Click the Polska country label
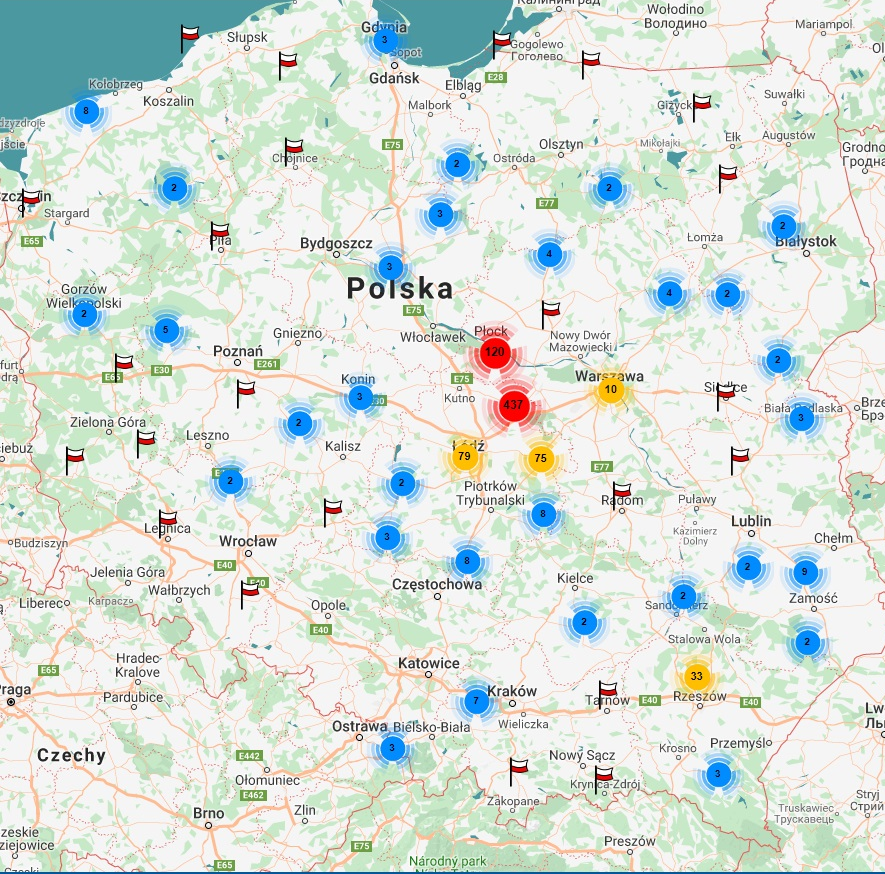The image size is (885, 874). pos(400,288)
